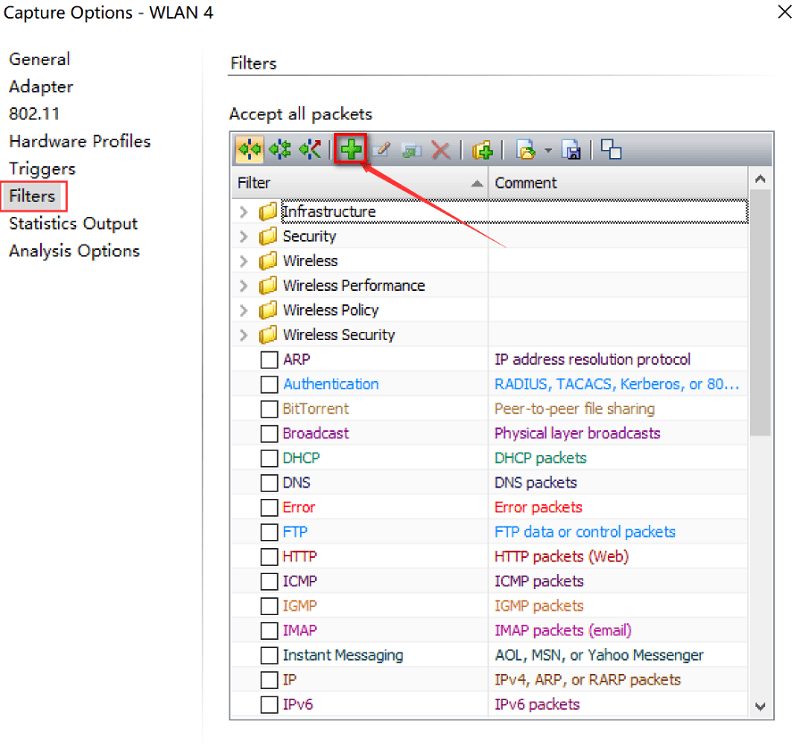Select the Filters page in sidebar
The height and width of the screenshot is (748, 800).
(x=32, y=196)
